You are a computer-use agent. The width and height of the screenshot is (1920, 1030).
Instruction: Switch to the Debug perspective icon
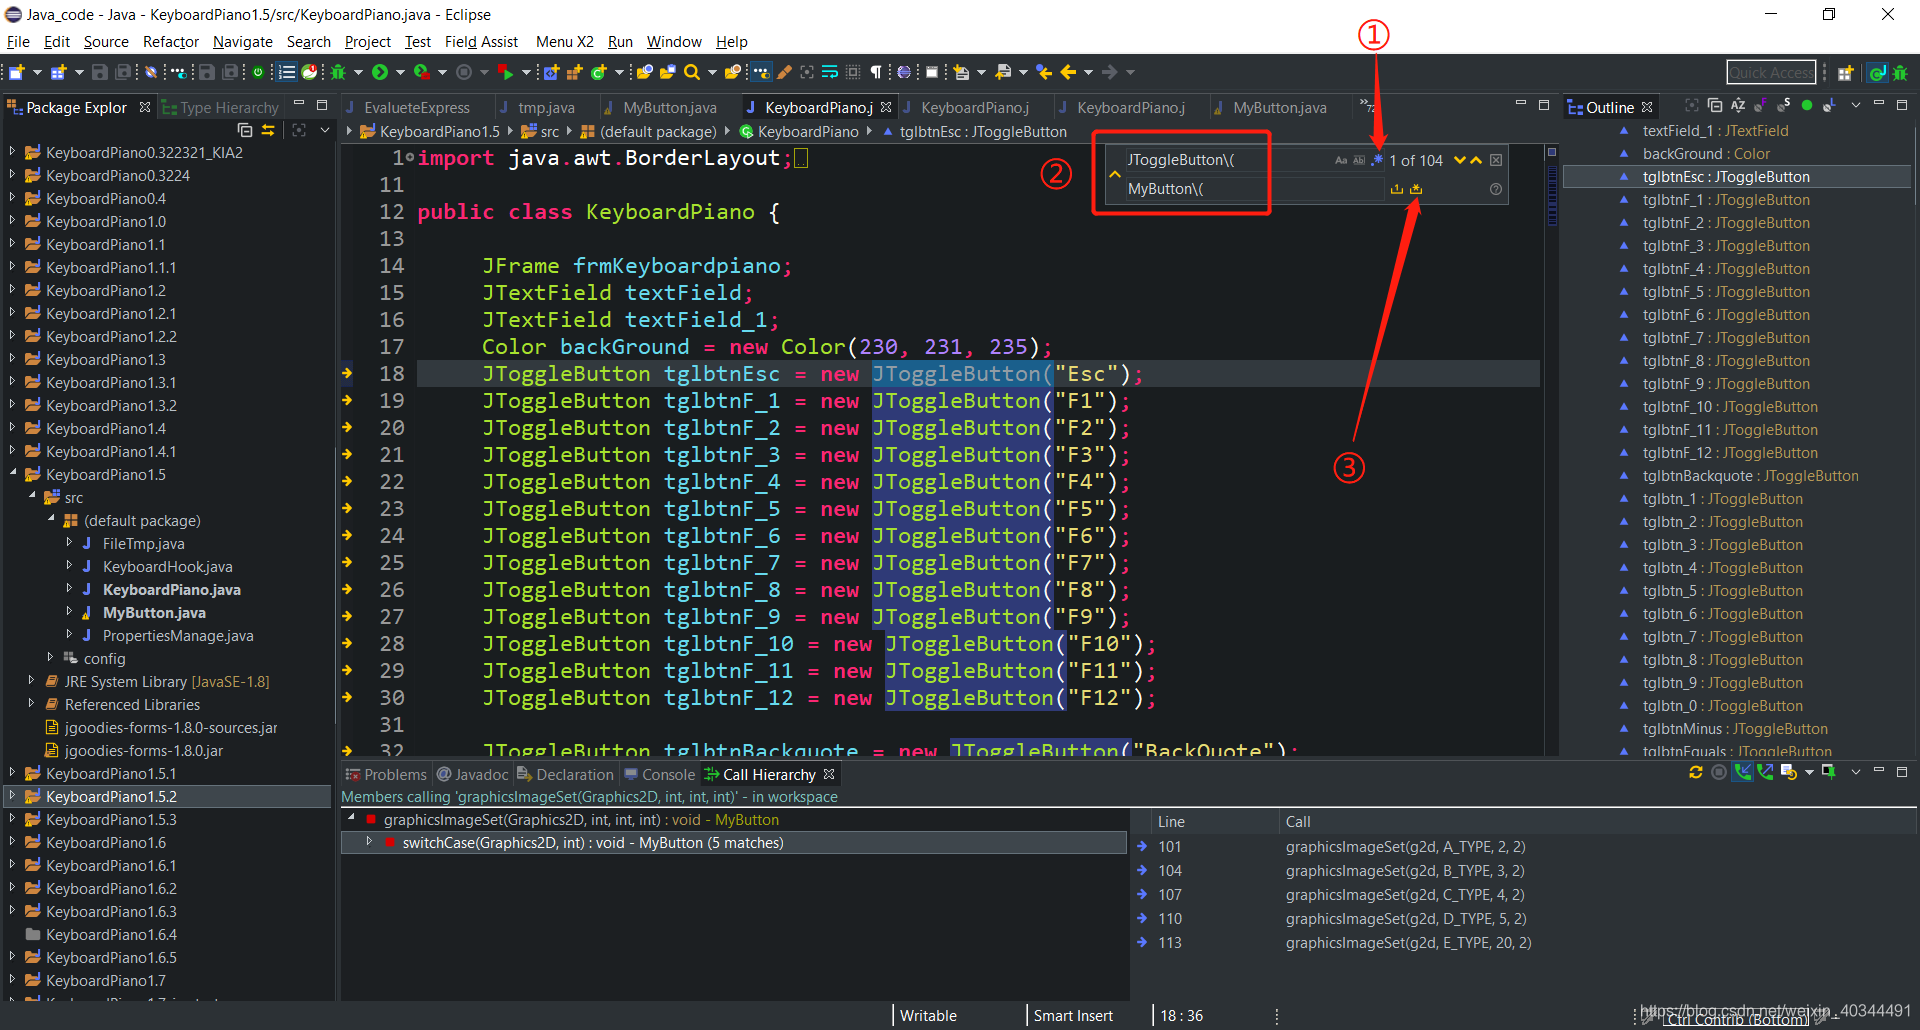click(1900, 72)
